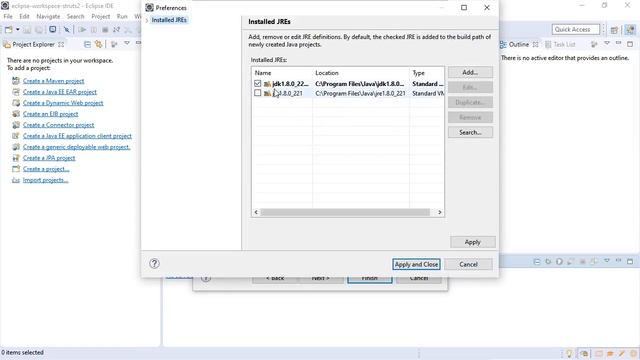This screenshot has width=640, height=360.
Task: Switch to the Task List tab
Action: click(x=560, y=44)
